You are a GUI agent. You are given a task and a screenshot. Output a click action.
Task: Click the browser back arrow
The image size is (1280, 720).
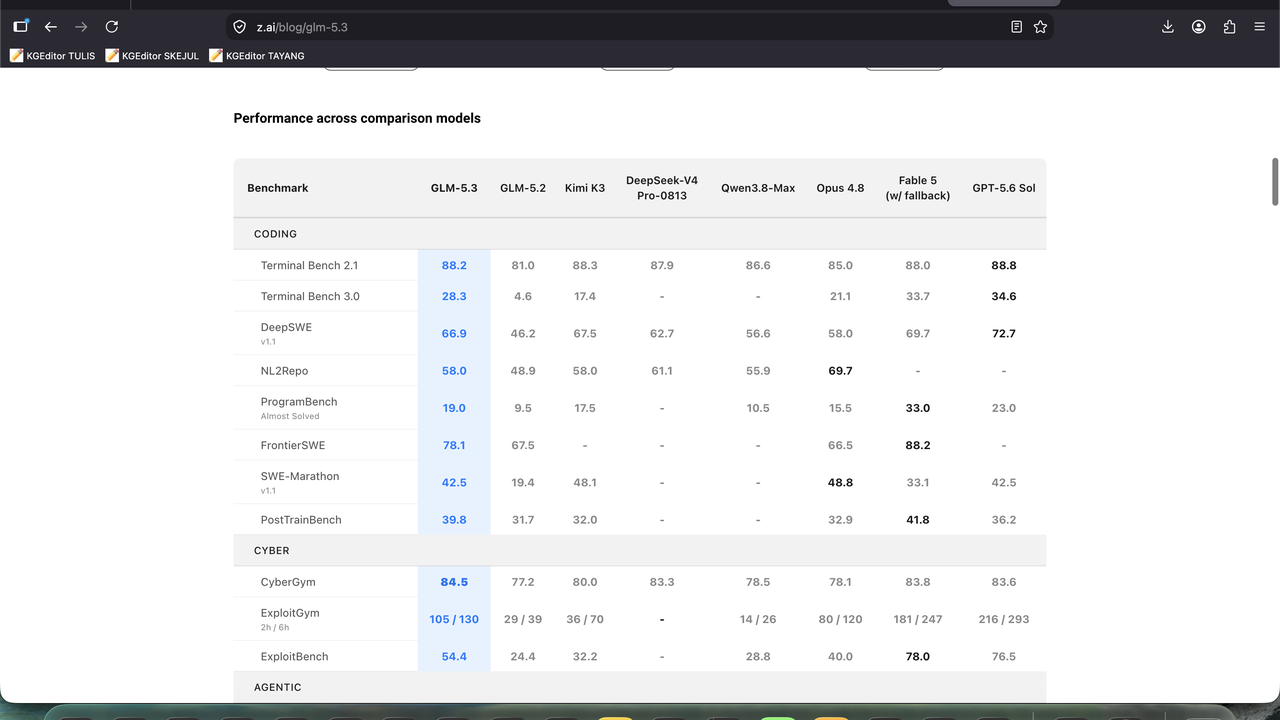click(51, 27)
